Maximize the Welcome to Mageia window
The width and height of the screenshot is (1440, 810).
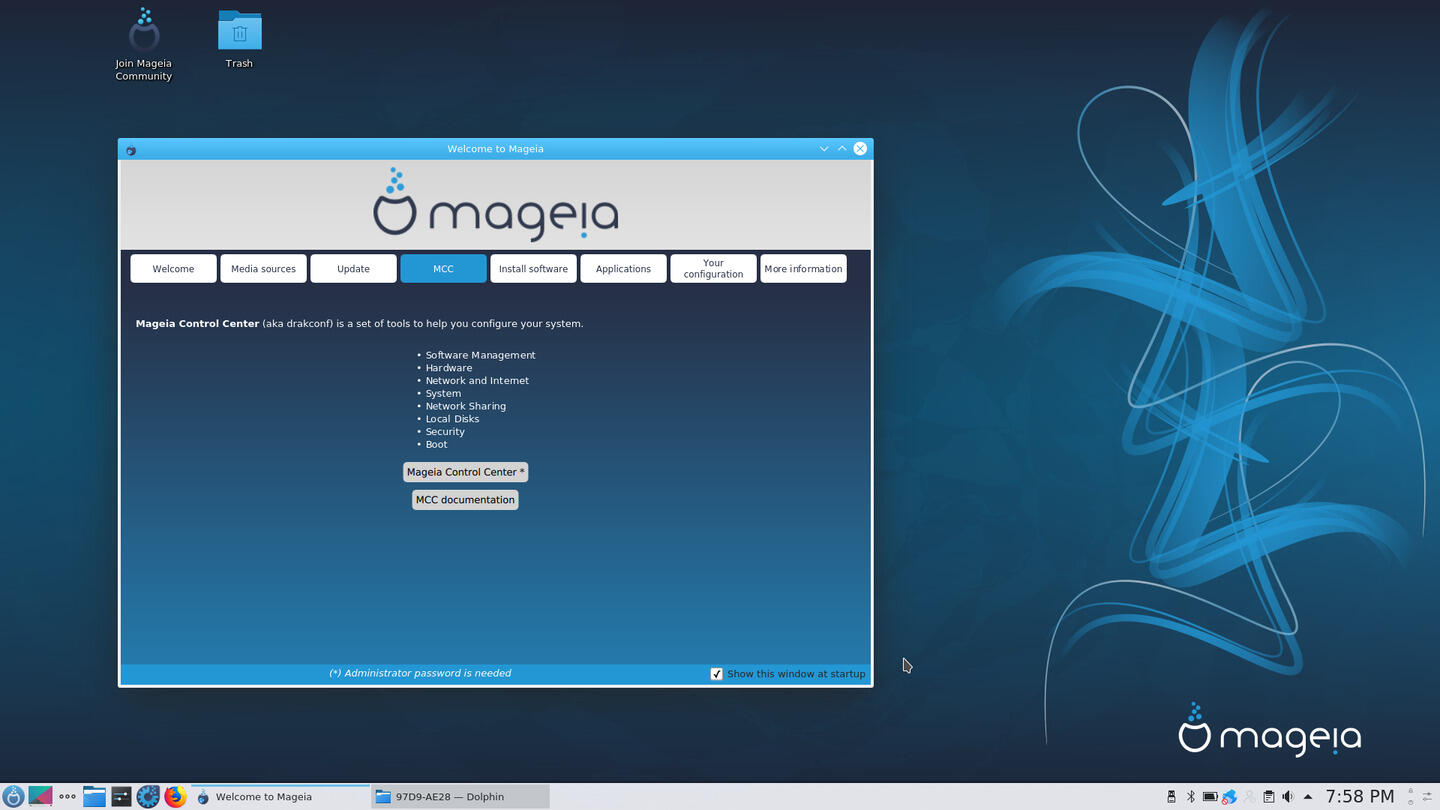tap(842, 149)
